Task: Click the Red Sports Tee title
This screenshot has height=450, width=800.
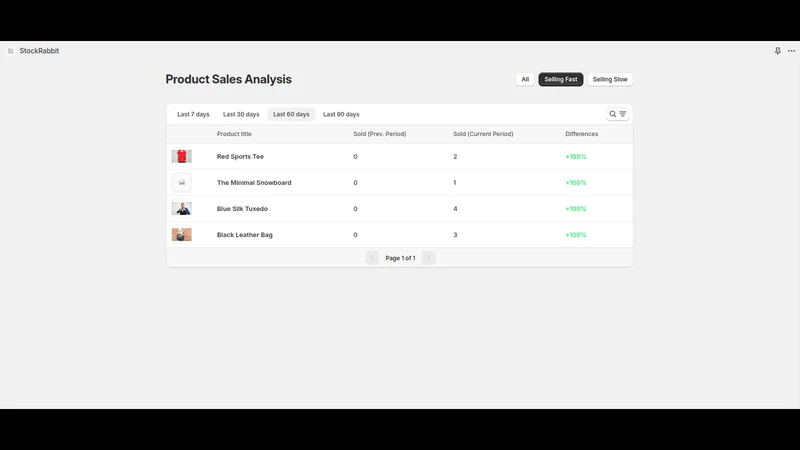Action: coord(240,157)
